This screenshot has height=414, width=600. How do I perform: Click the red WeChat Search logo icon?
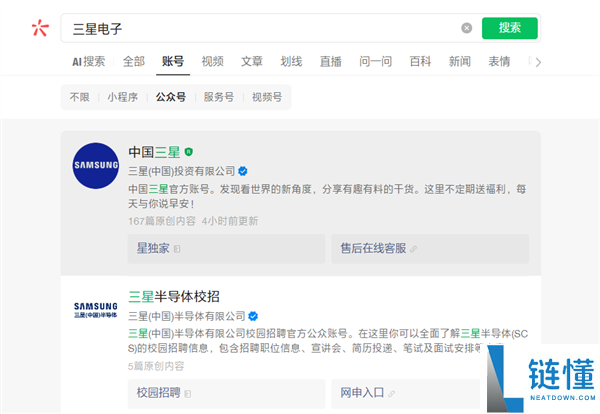tap(40, 28)
